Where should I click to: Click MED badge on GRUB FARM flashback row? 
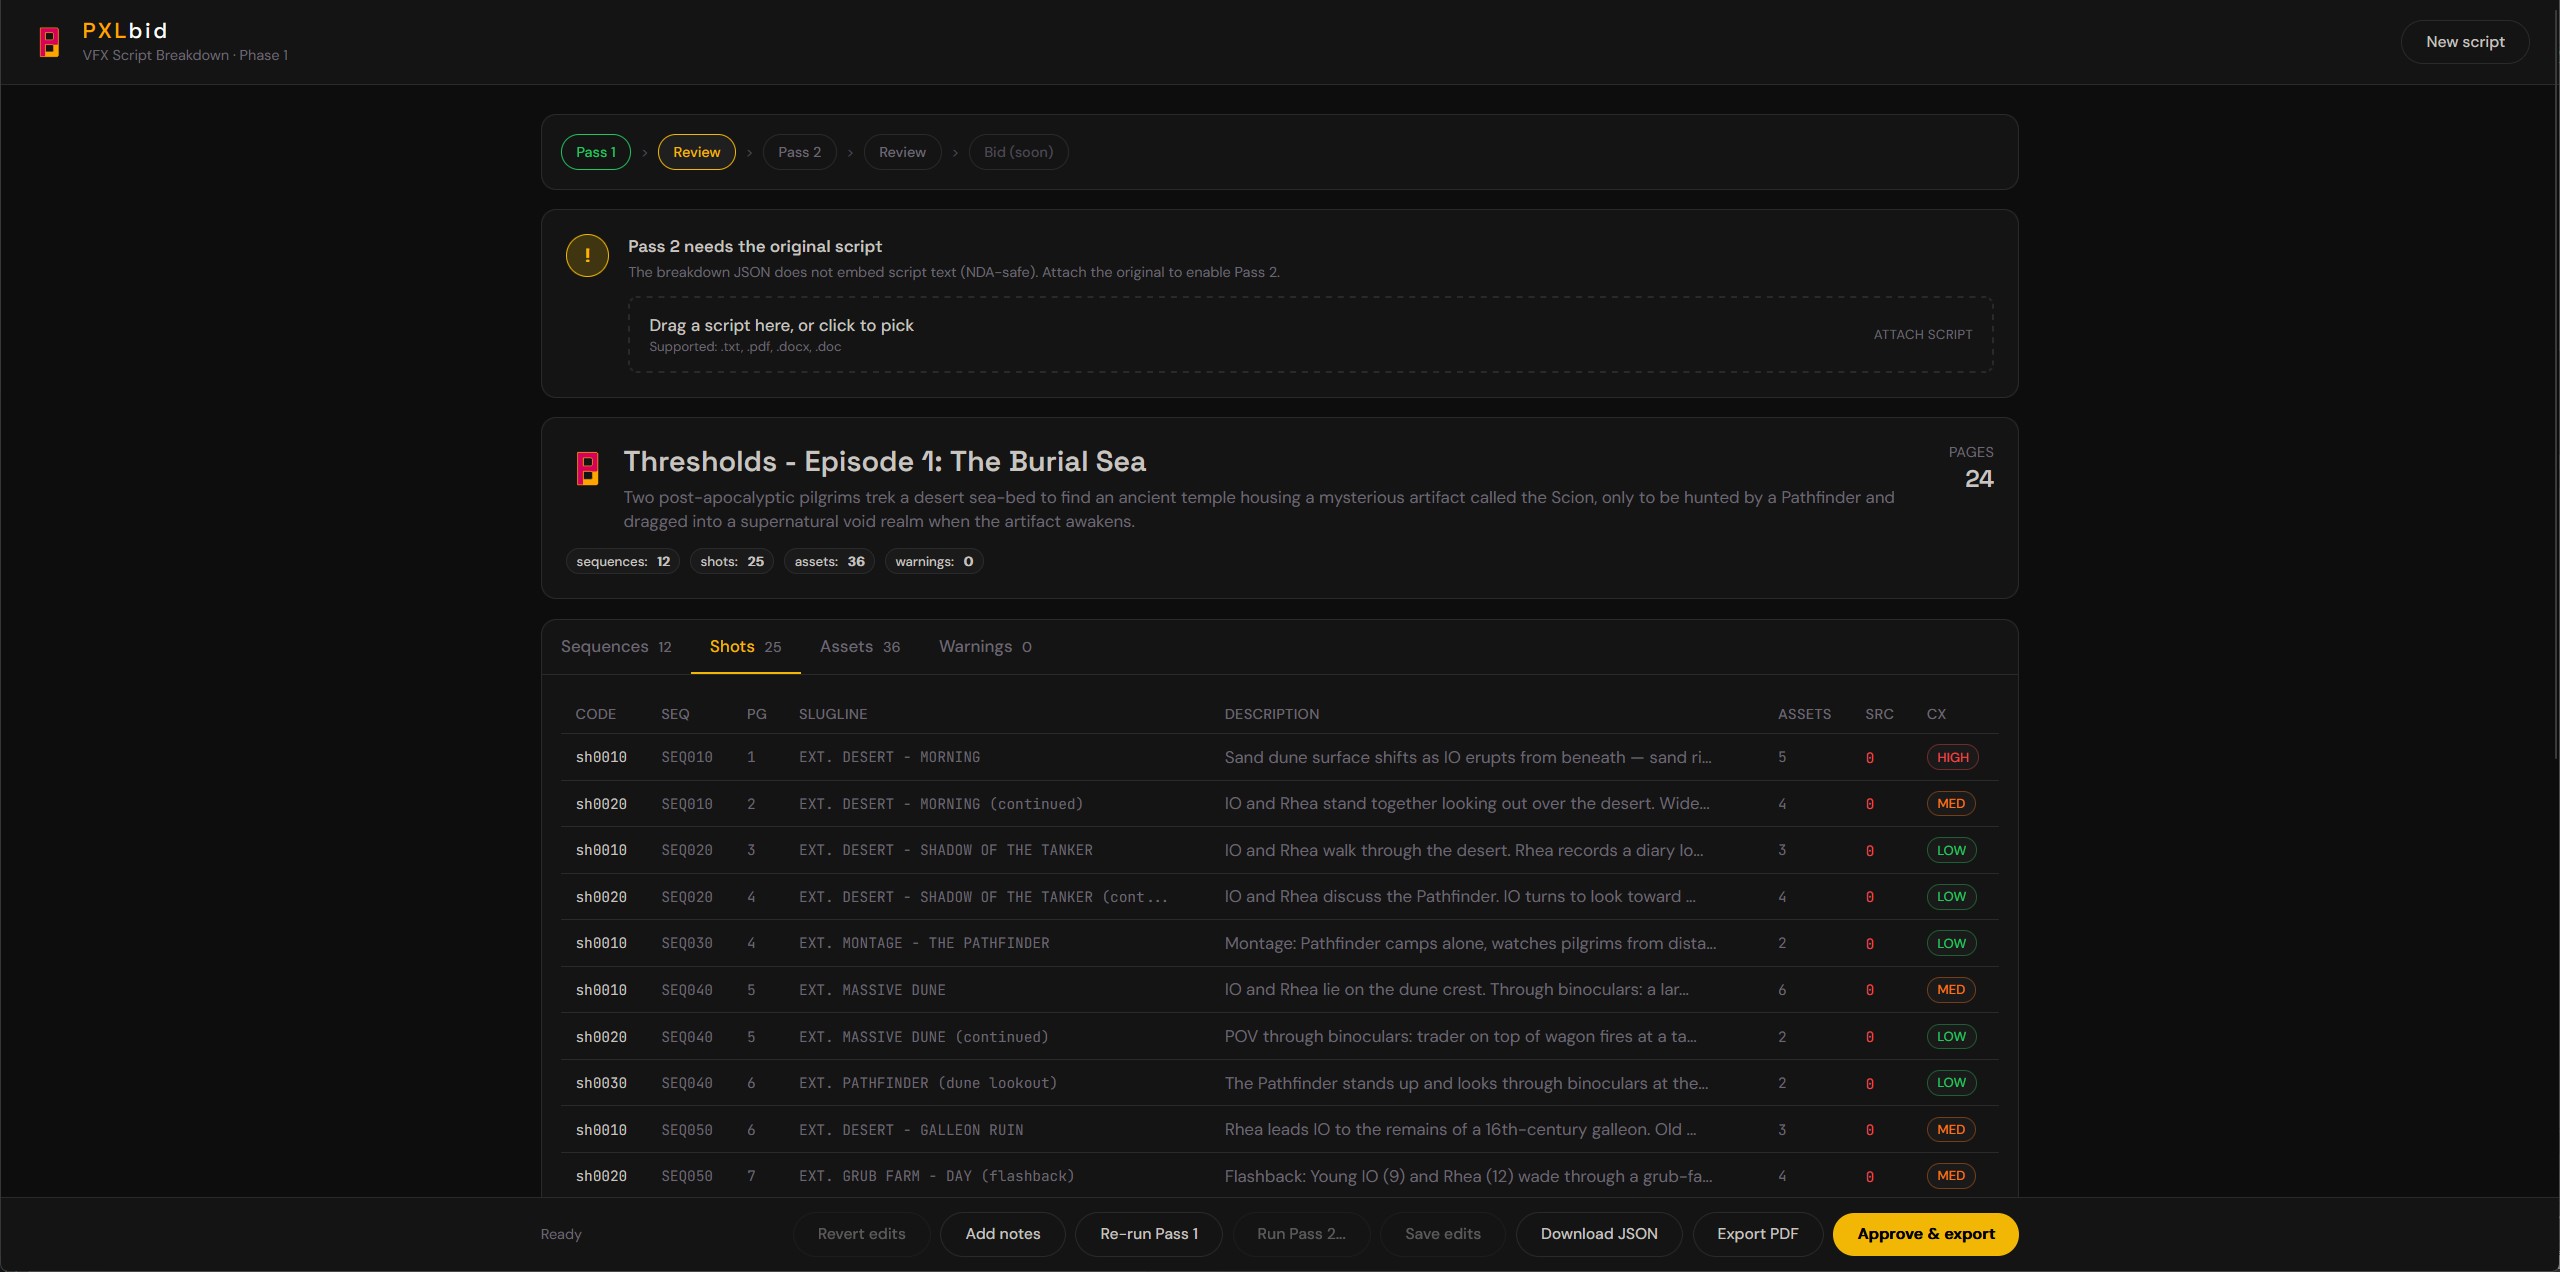[1951, 1176]
